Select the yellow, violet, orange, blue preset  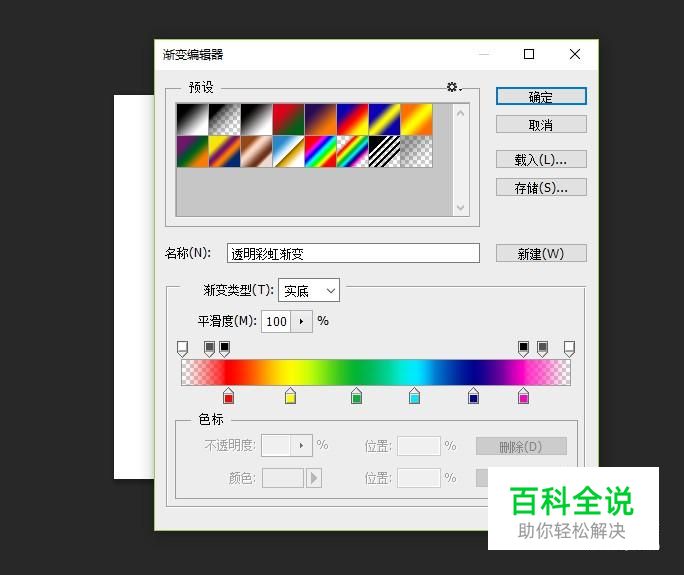225,151
